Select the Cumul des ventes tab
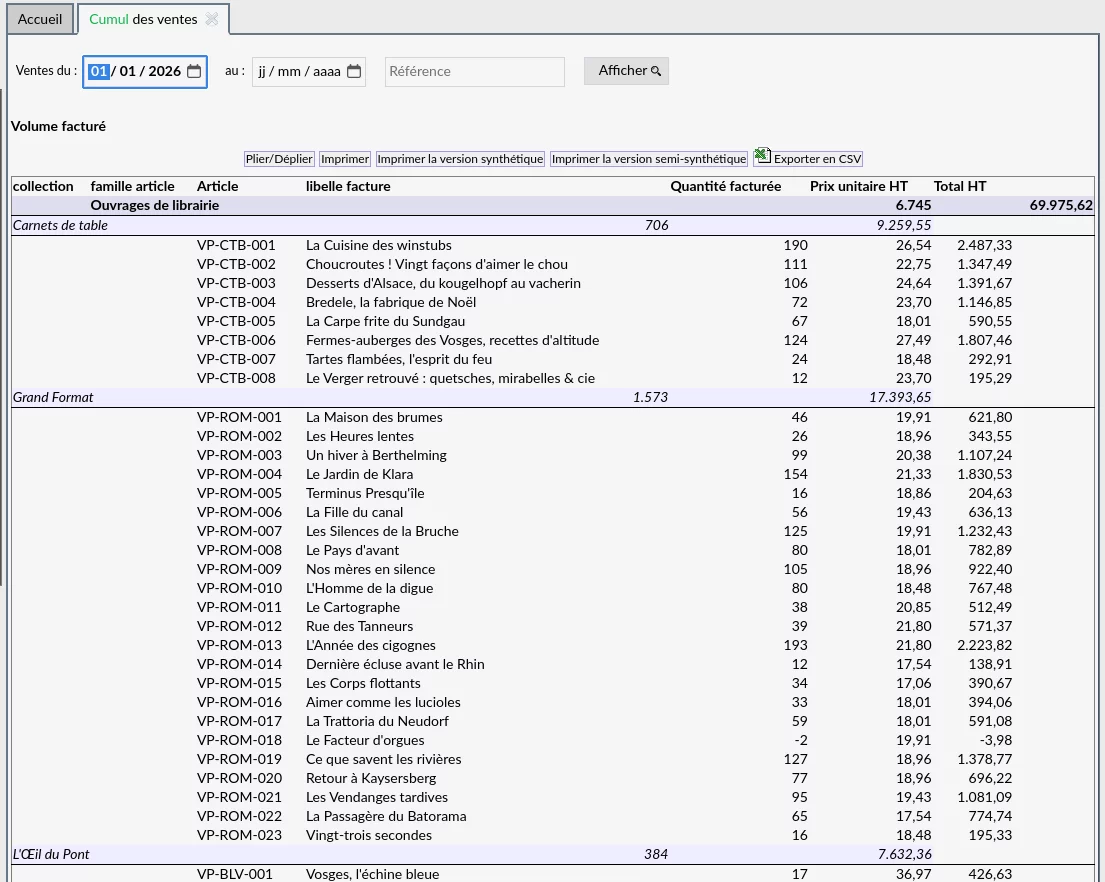This screenshot has width=1105, height=882. pyautogui.click(x=143, y=19)
